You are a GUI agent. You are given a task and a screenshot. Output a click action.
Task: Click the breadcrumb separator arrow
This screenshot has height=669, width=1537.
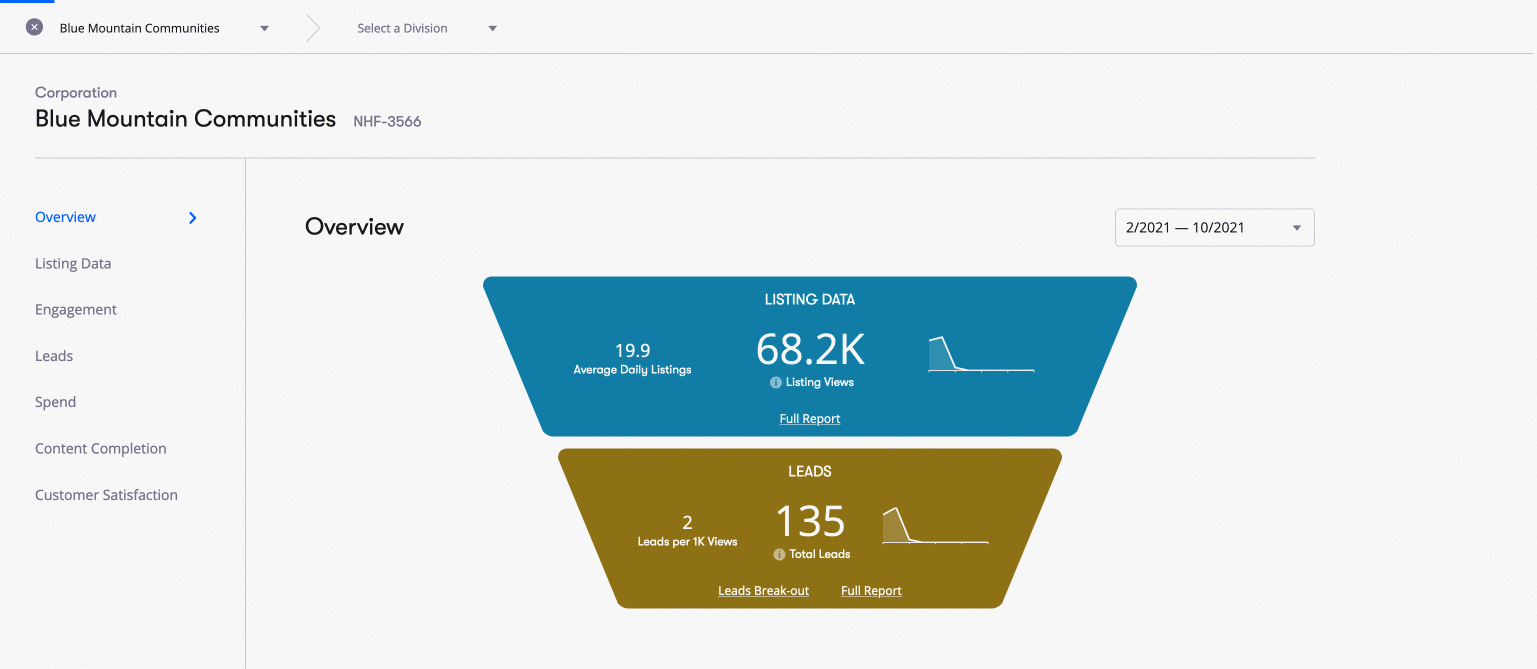313,28
